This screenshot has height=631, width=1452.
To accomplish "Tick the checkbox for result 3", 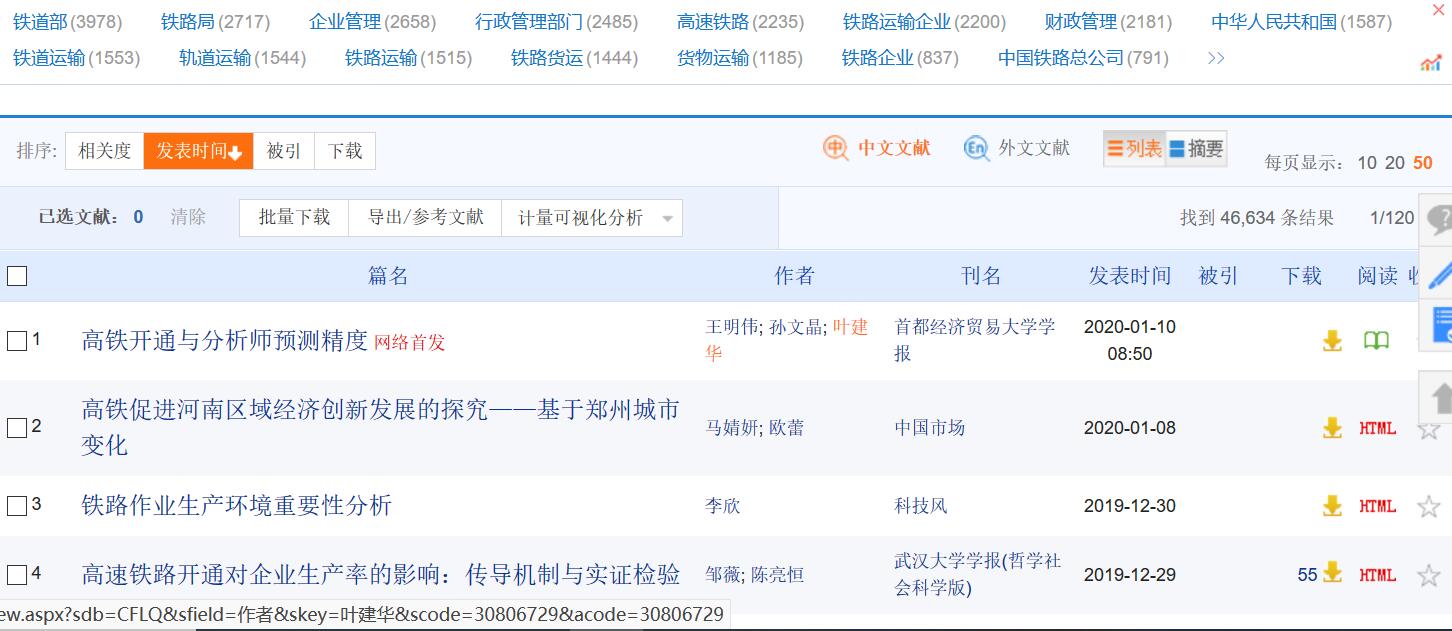I will (x=17, y=506).
